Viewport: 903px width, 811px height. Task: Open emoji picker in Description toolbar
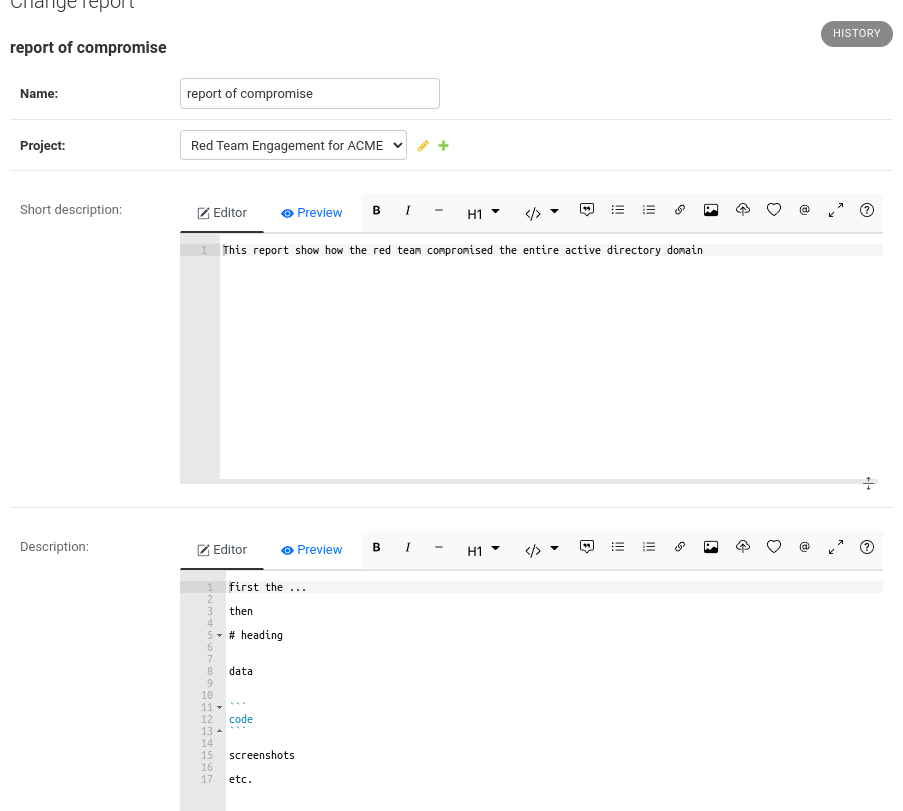[774, 547]
